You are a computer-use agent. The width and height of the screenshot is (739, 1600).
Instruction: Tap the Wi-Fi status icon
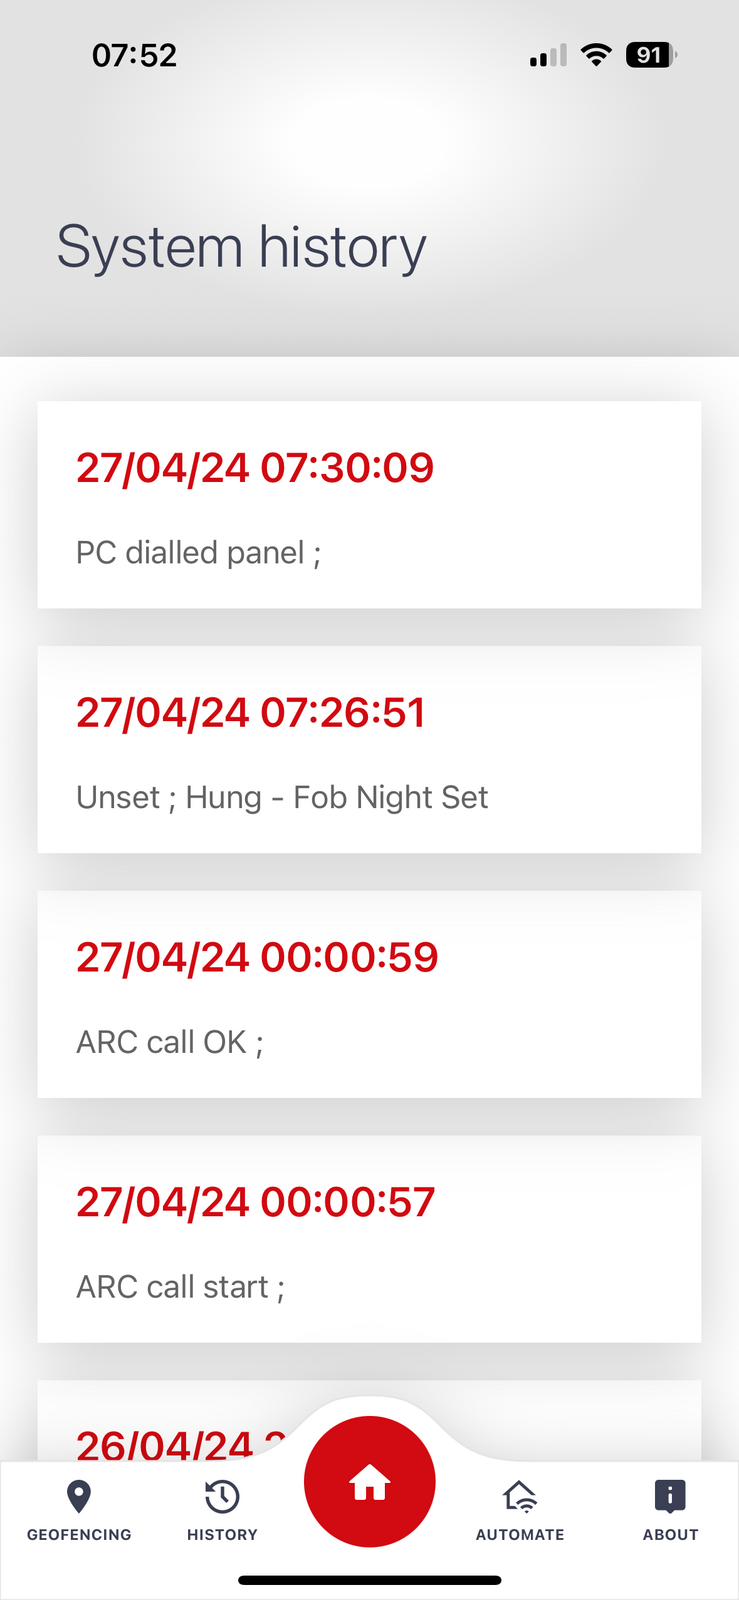pos(596,55)
